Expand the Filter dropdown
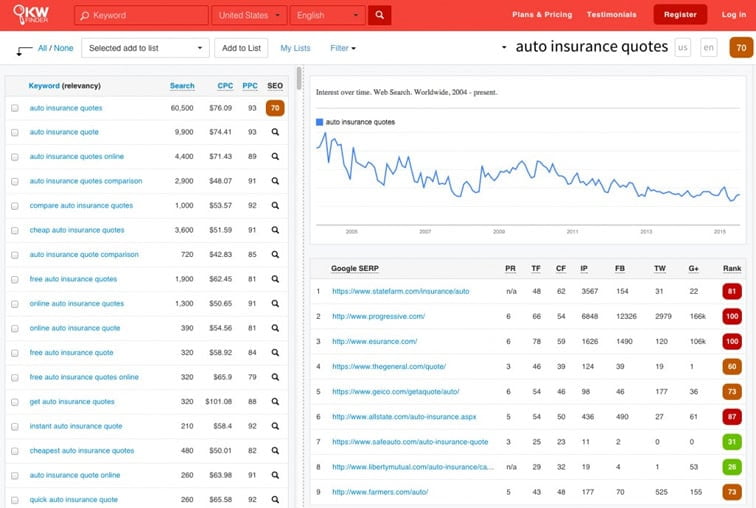This screenshot has height=508, width=756. click(x=343, y=48)
